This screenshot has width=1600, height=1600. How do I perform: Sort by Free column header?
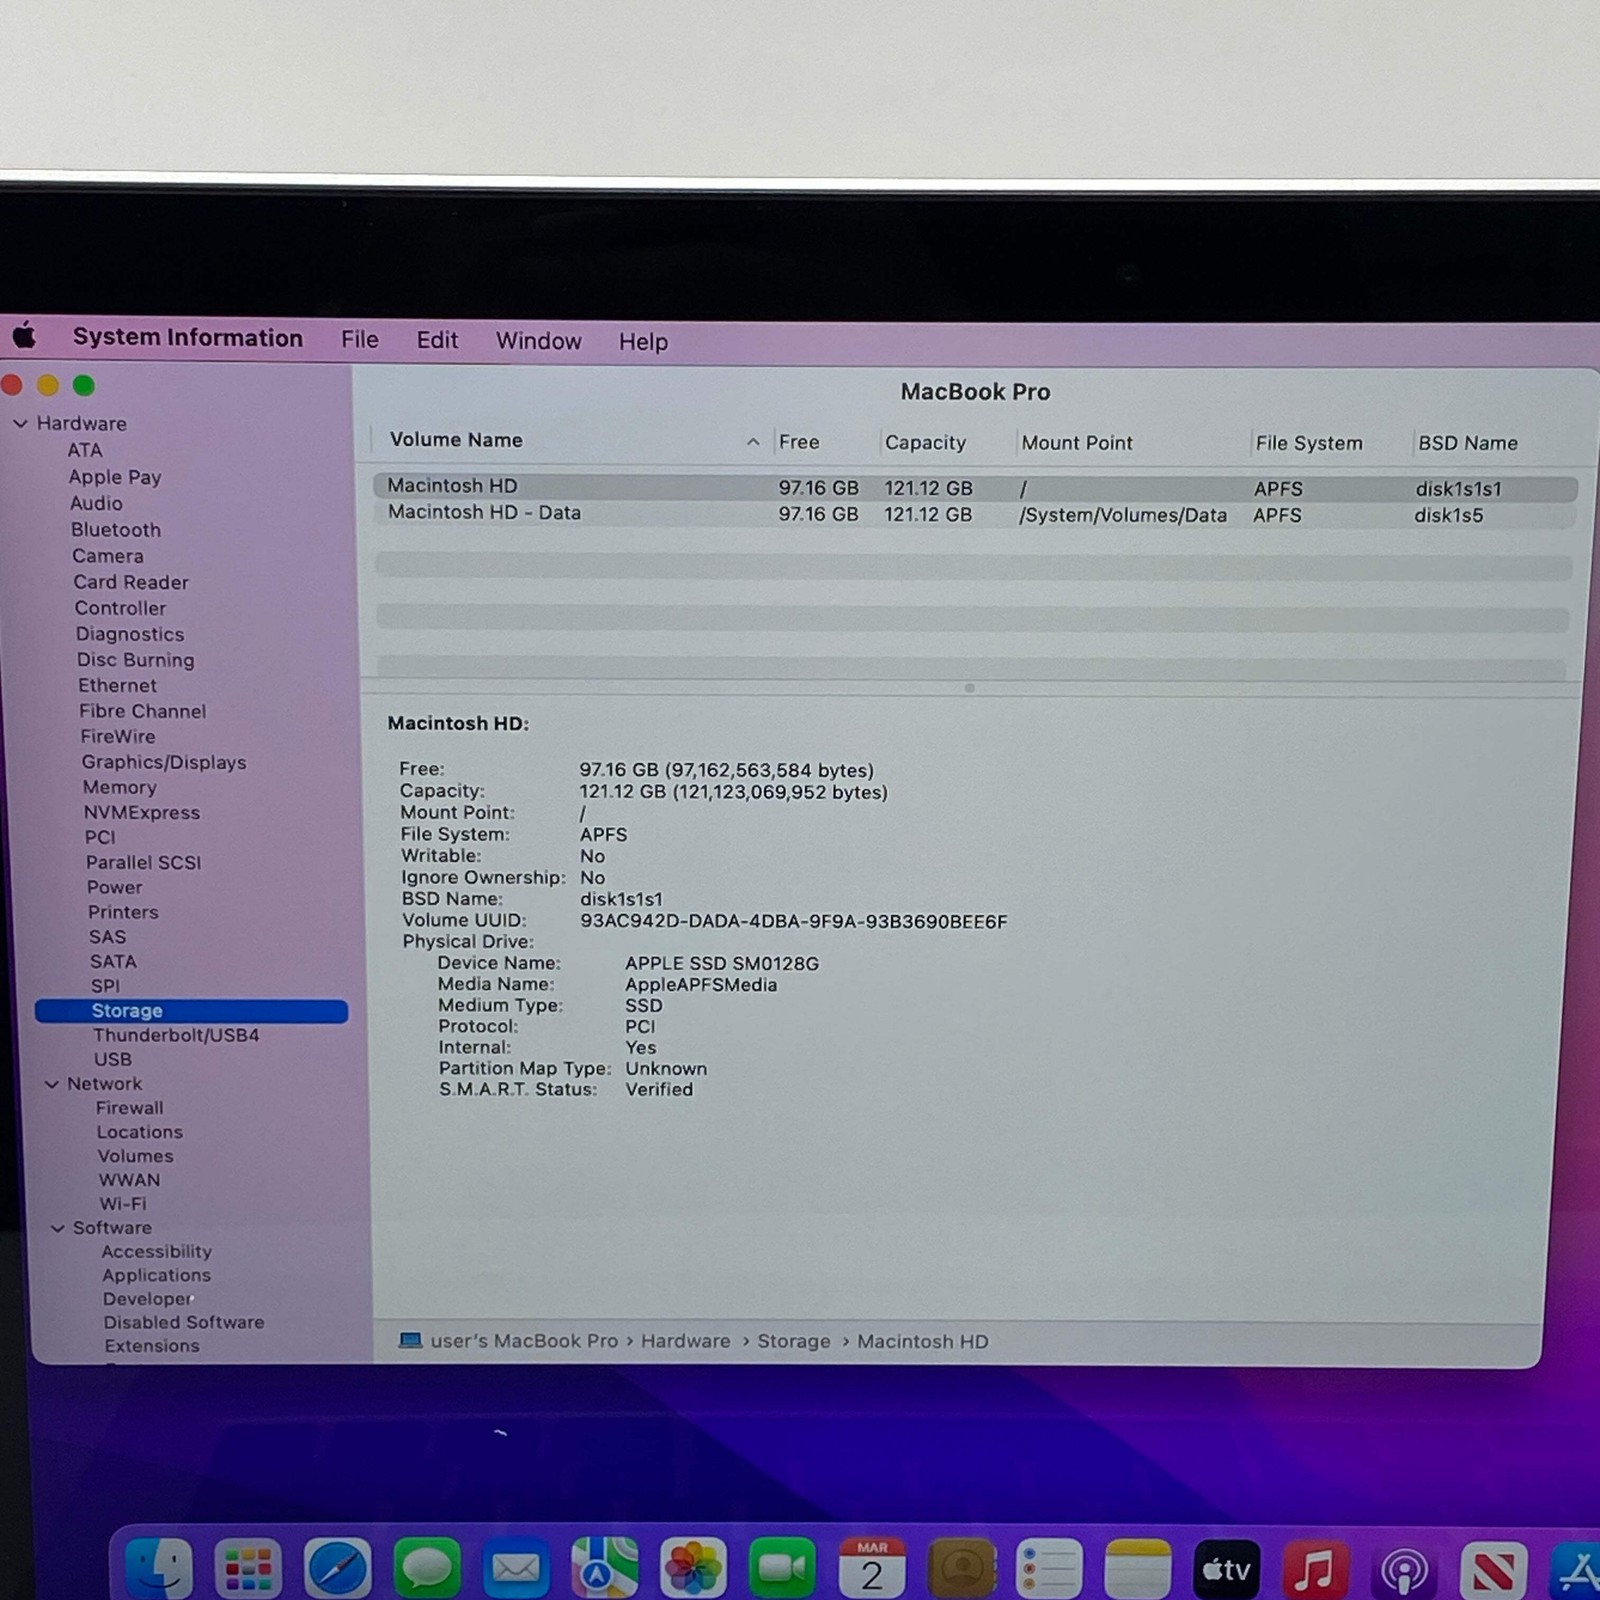(x=799, y=442)
